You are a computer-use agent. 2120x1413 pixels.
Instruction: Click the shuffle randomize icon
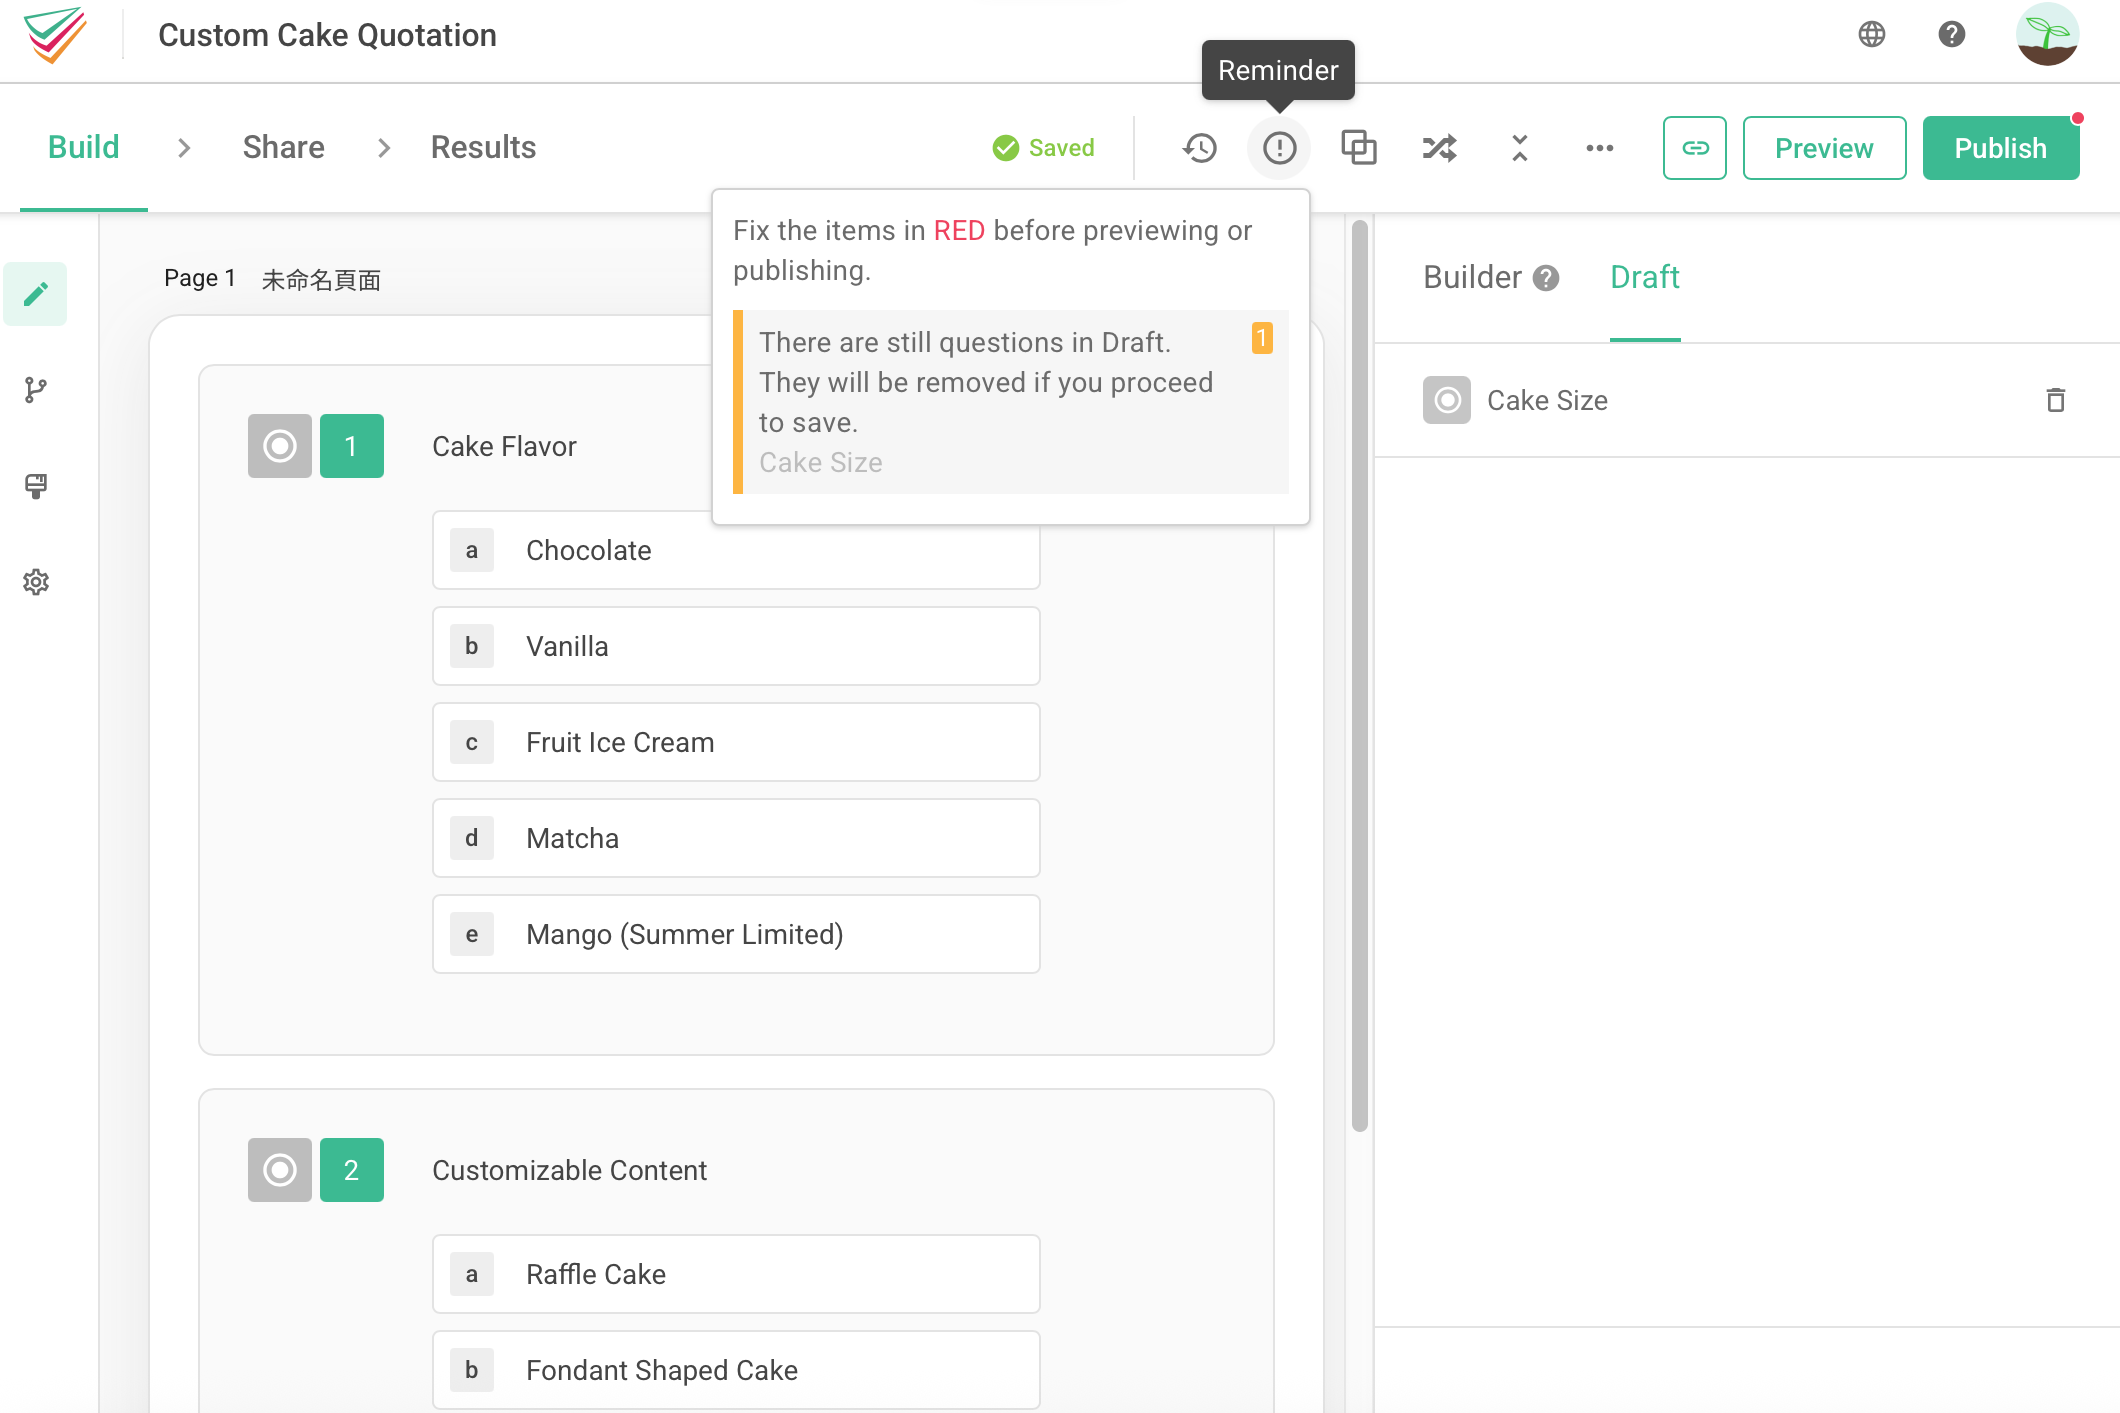click(x=1439, y=148)
